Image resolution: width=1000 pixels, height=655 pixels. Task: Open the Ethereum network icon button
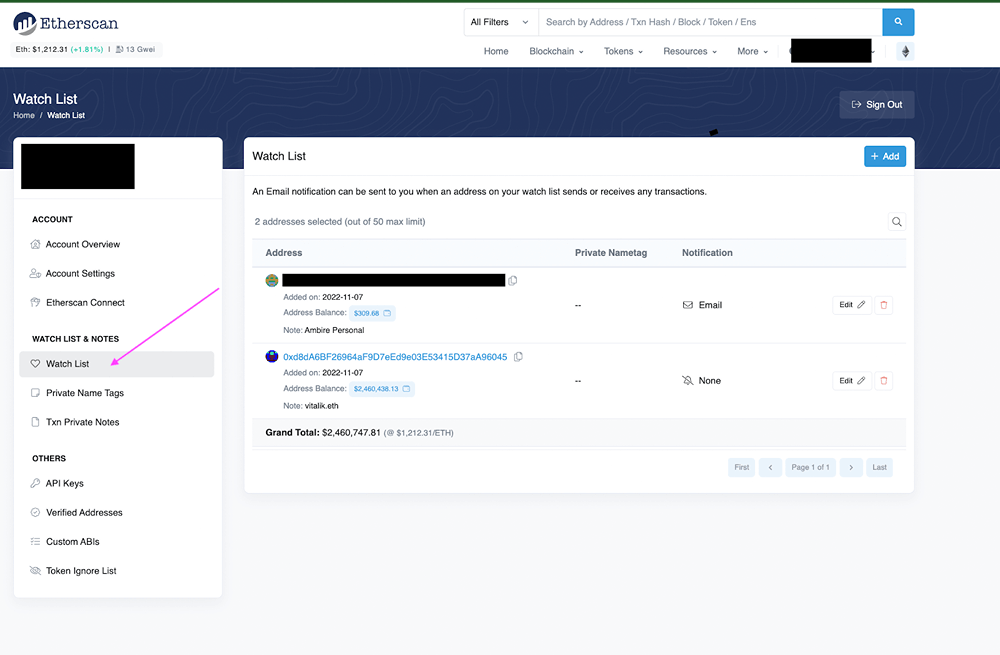pyautogui.click(x=905, y=52)
